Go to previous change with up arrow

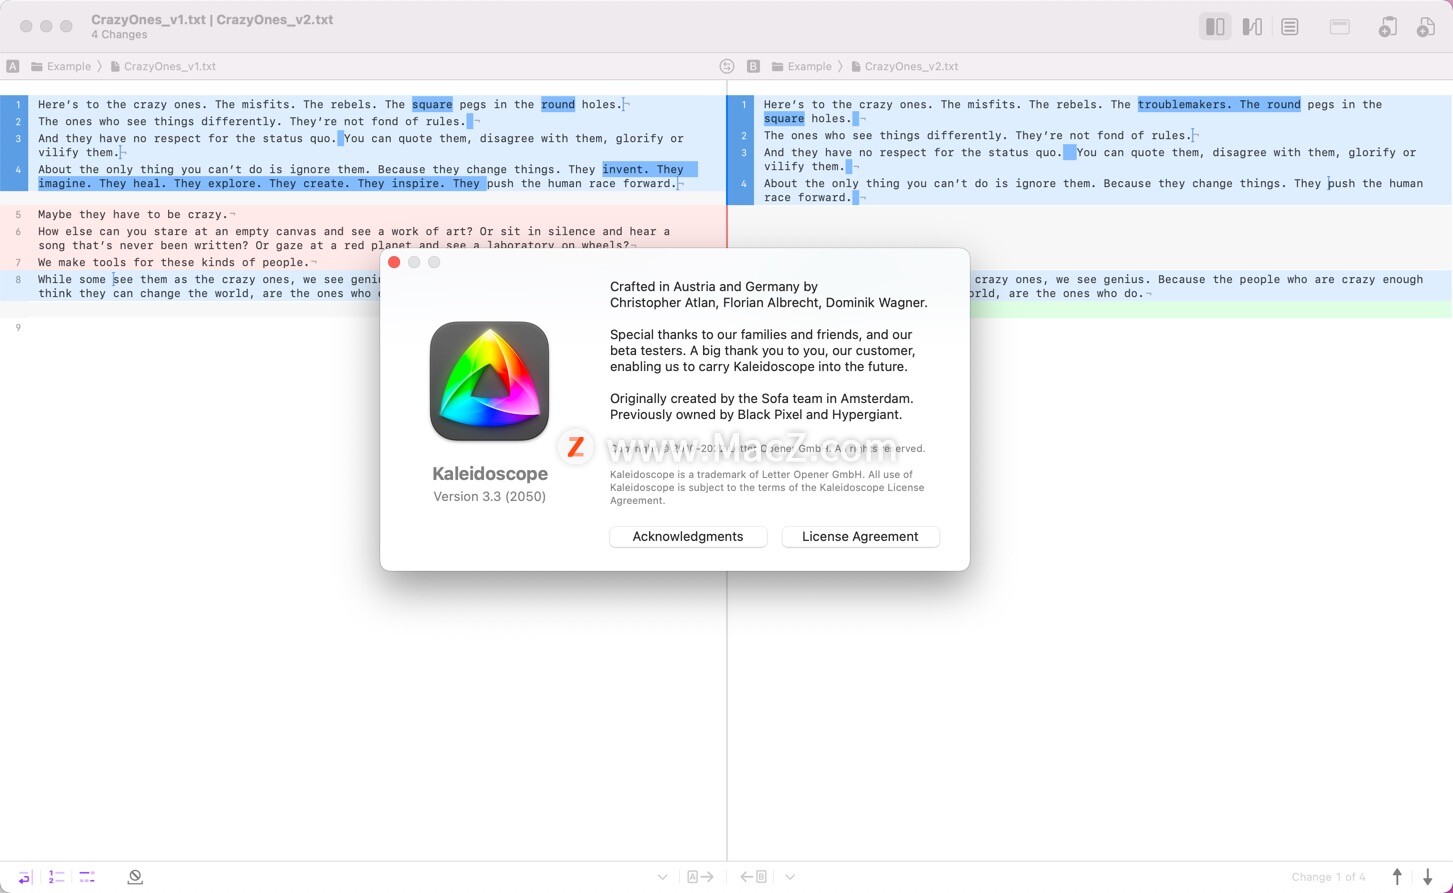coord(1397,877)
